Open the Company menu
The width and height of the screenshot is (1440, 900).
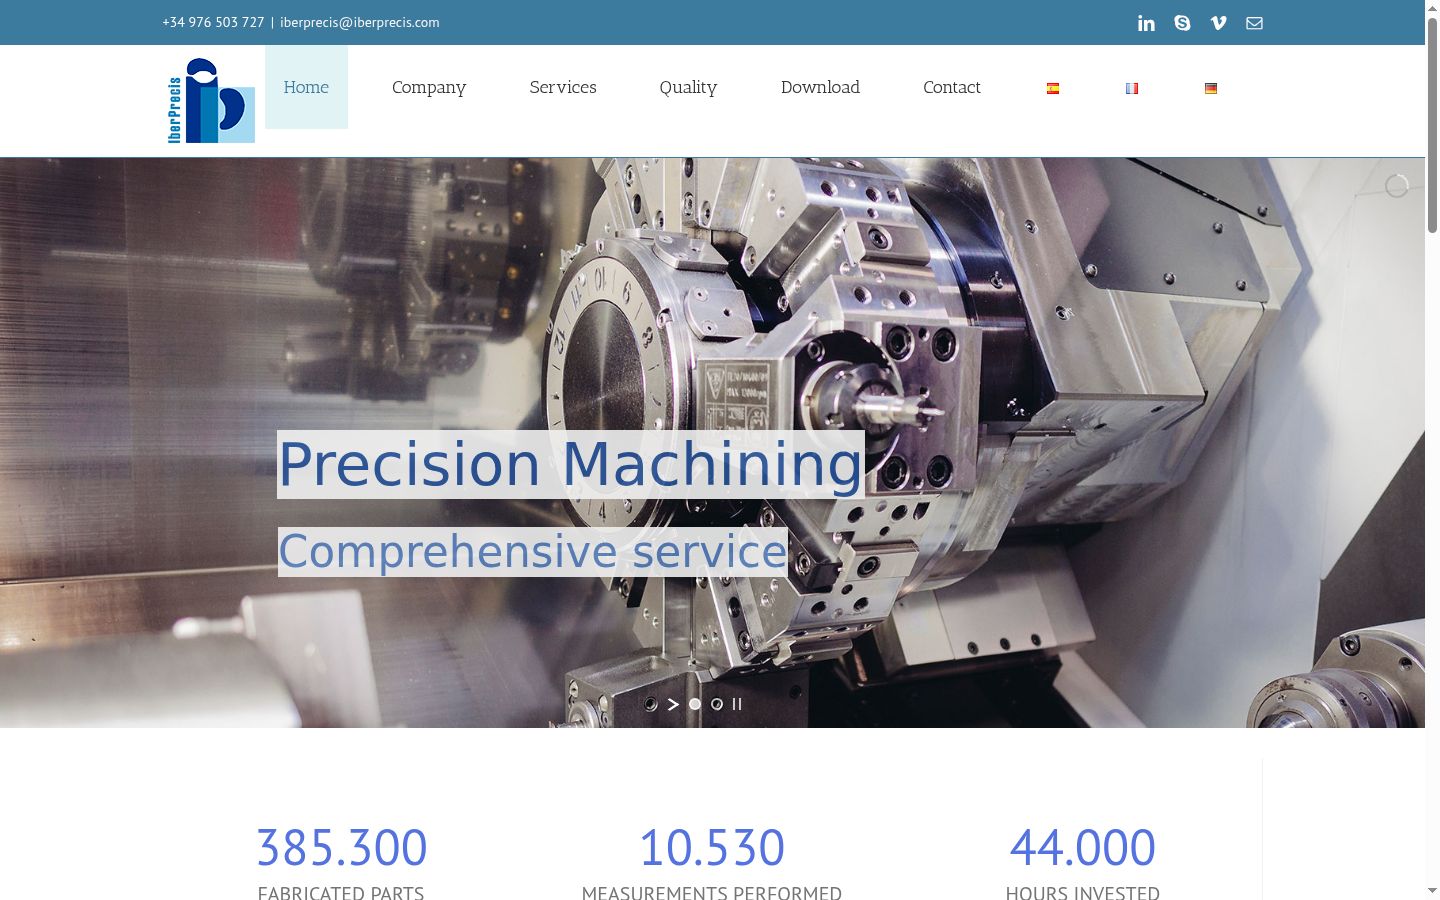[x=429, y=87]
